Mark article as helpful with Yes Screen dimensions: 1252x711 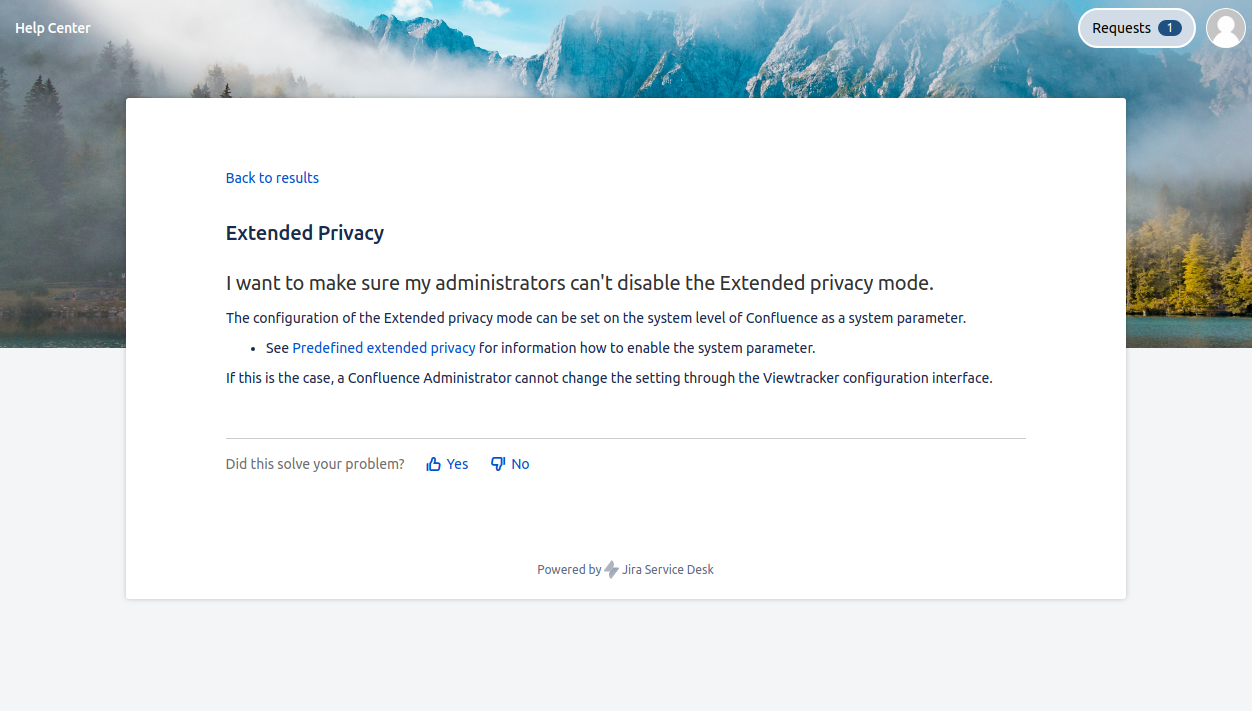[x=457, y=464]
